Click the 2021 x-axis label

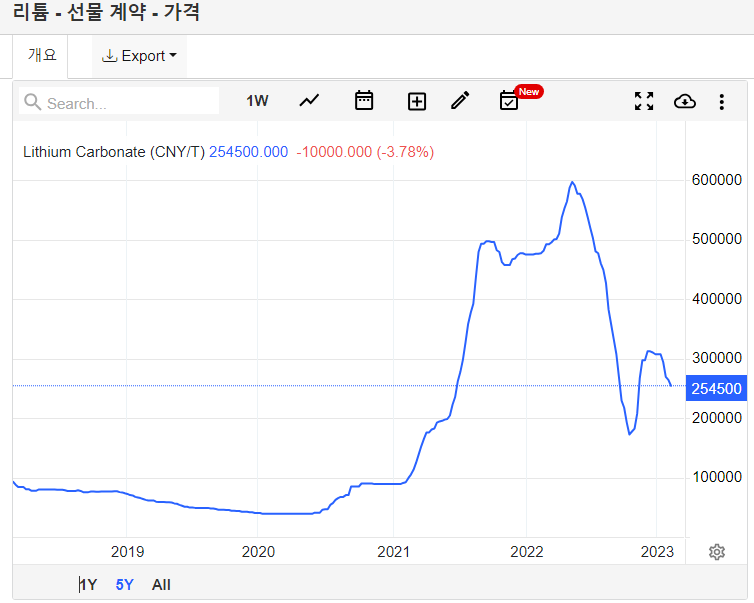click(x=393, y=552)
